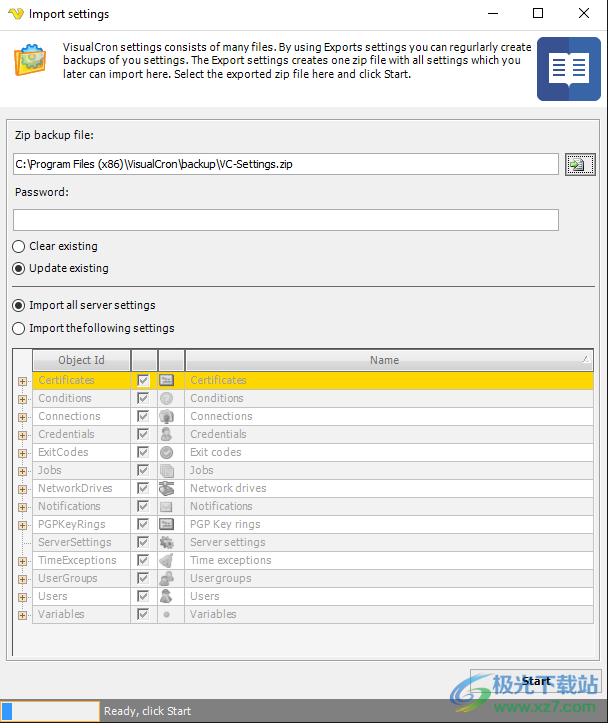Viewport: 609px width, 723px height.
Task: Click the Notifications envelope icon
Action: (x=166, y=507)
